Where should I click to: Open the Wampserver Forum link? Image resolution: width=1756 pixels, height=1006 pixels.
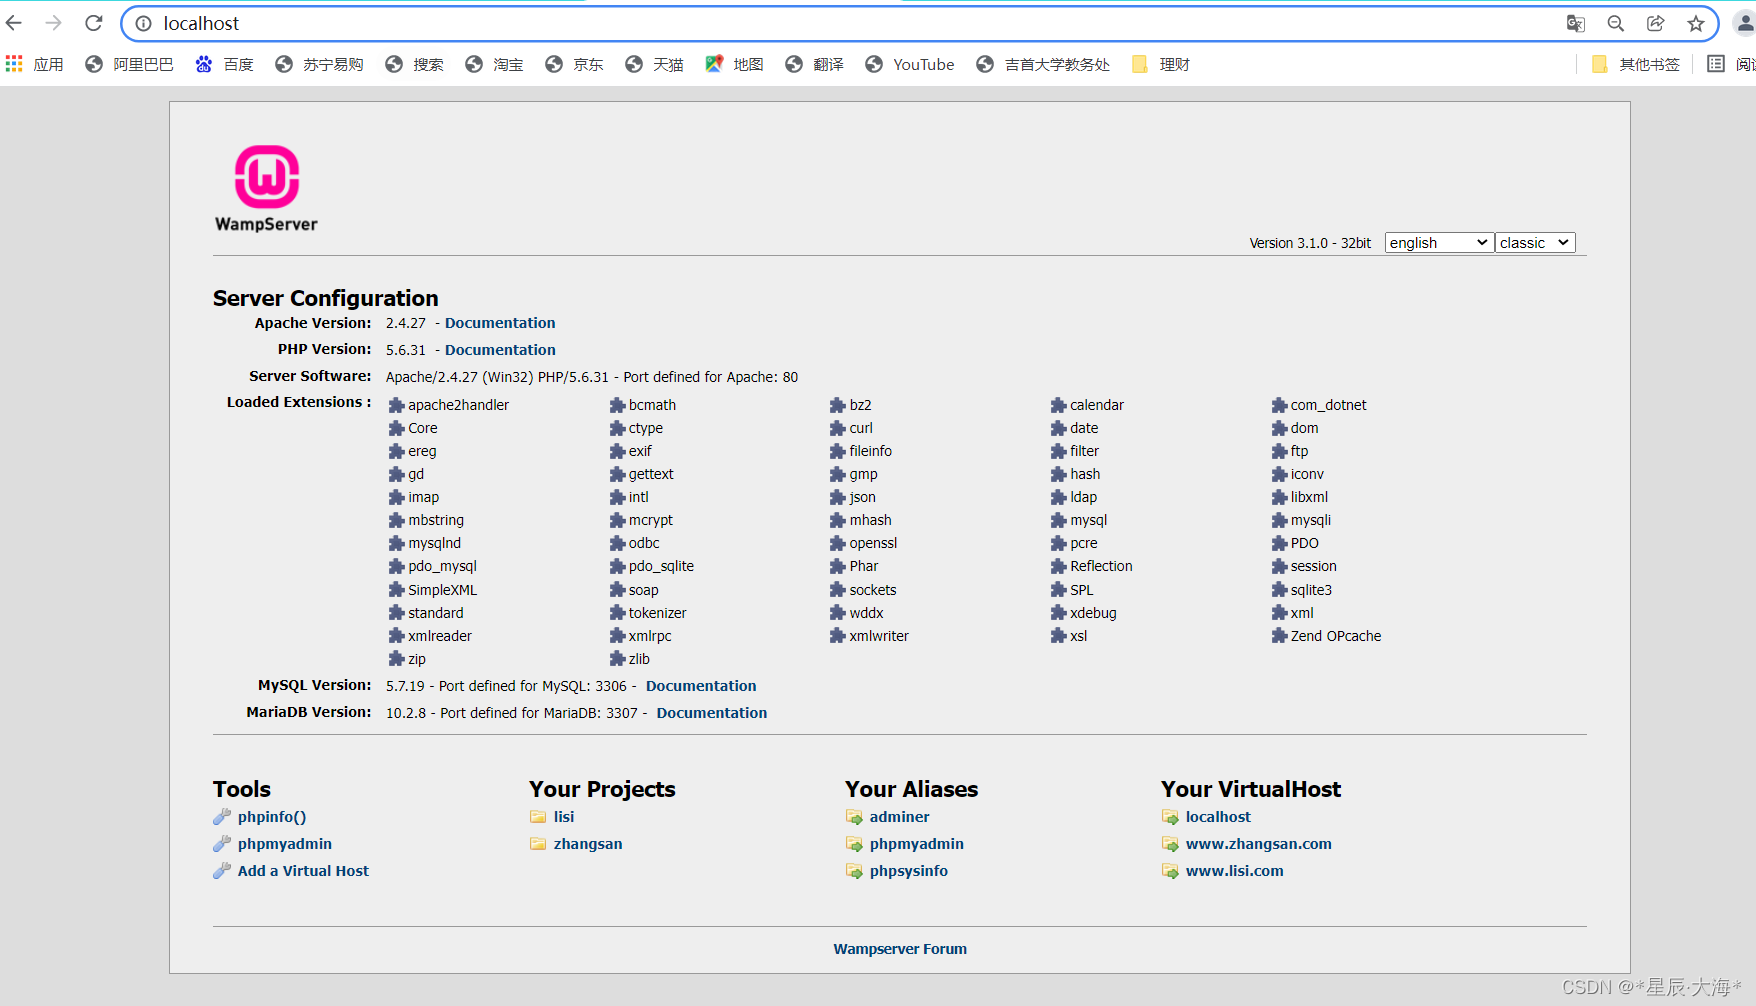coord(900,949)
